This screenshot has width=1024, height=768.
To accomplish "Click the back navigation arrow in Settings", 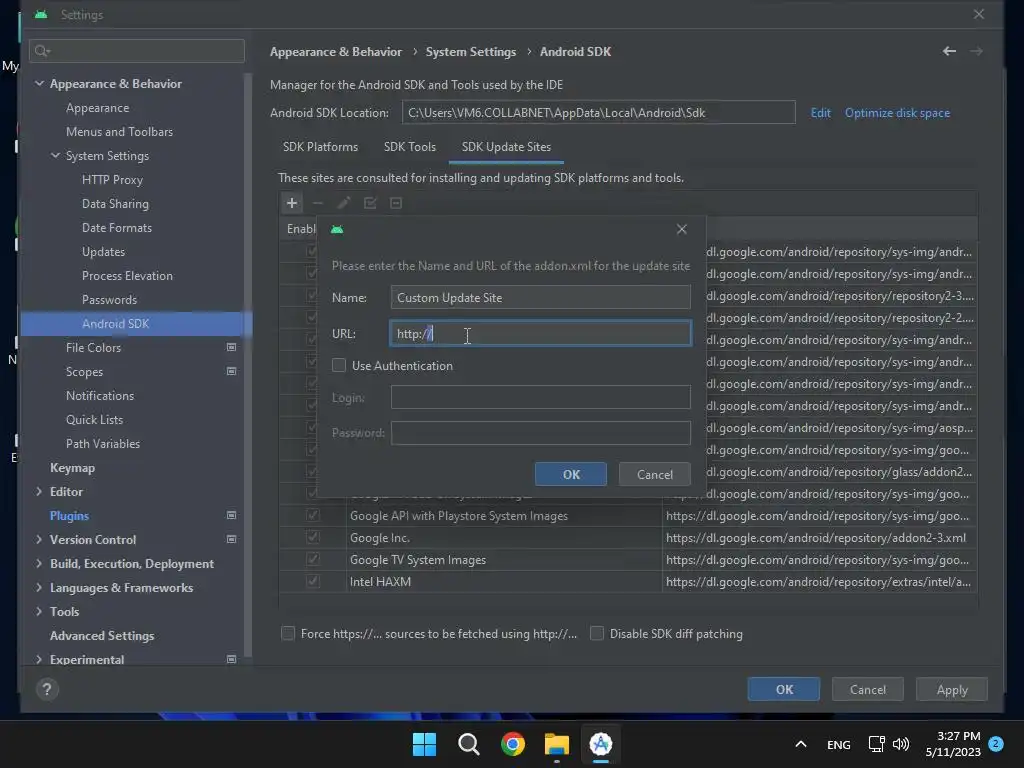I will point(950,51).
